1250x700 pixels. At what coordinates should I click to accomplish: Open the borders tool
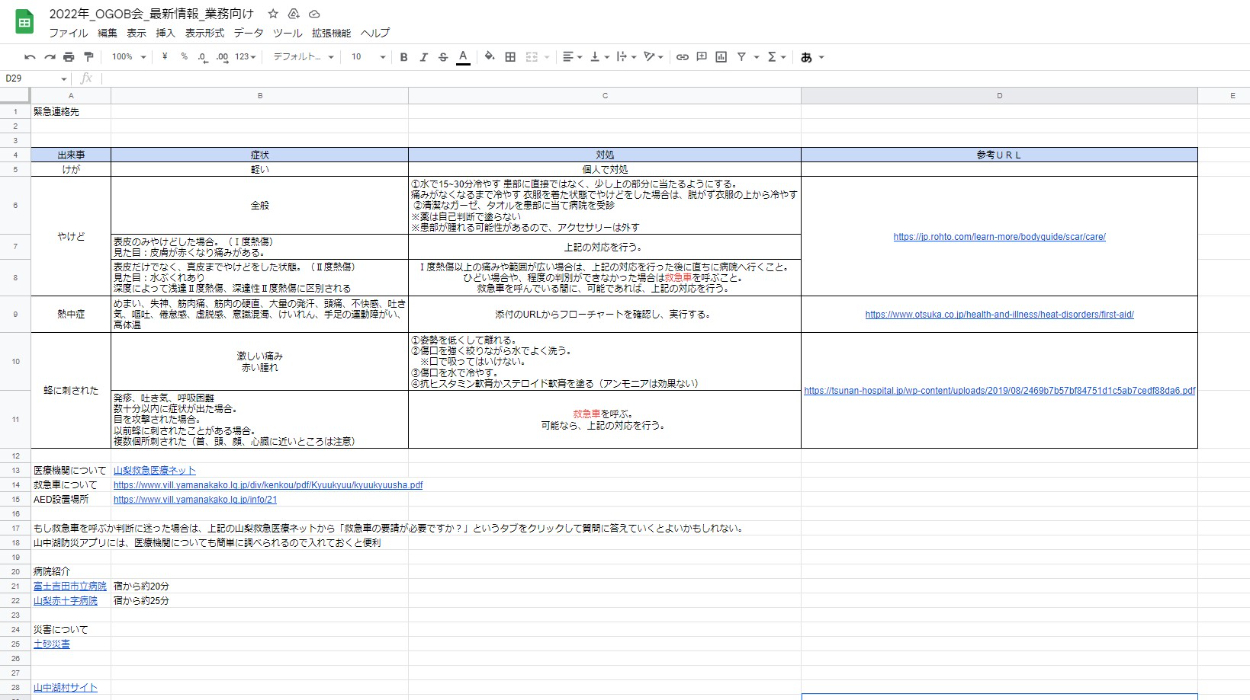510,57
